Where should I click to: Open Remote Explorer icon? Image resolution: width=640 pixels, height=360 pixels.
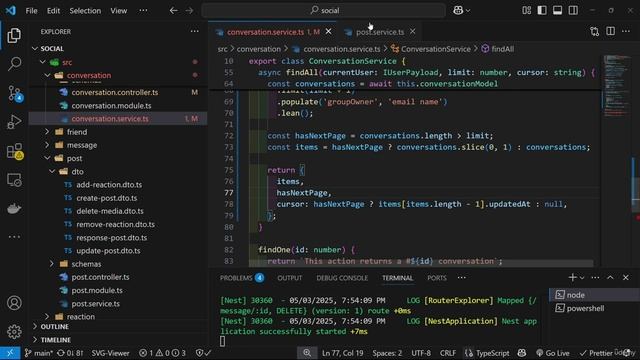tap(14, 180)
